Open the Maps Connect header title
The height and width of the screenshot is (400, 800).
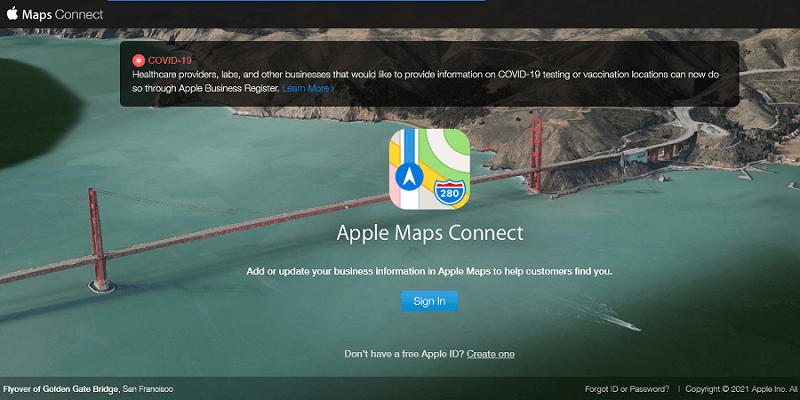pyautogui.click(x=62, y=14)
